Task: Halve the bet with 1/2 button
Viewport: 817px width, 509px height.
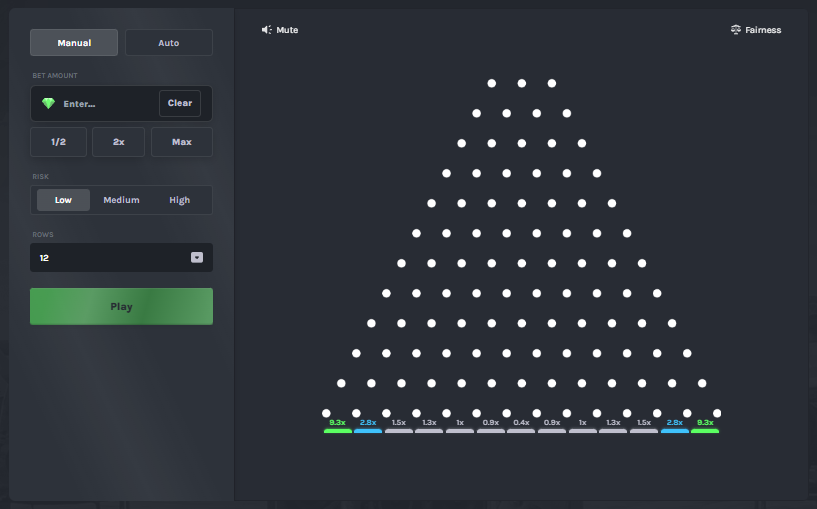Action: (58, 142)
